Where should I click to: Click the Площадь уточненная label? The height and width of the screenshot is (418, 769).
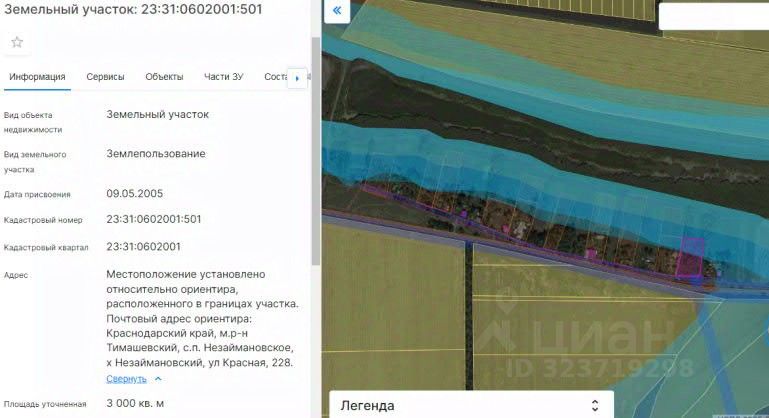click(45, 404)
